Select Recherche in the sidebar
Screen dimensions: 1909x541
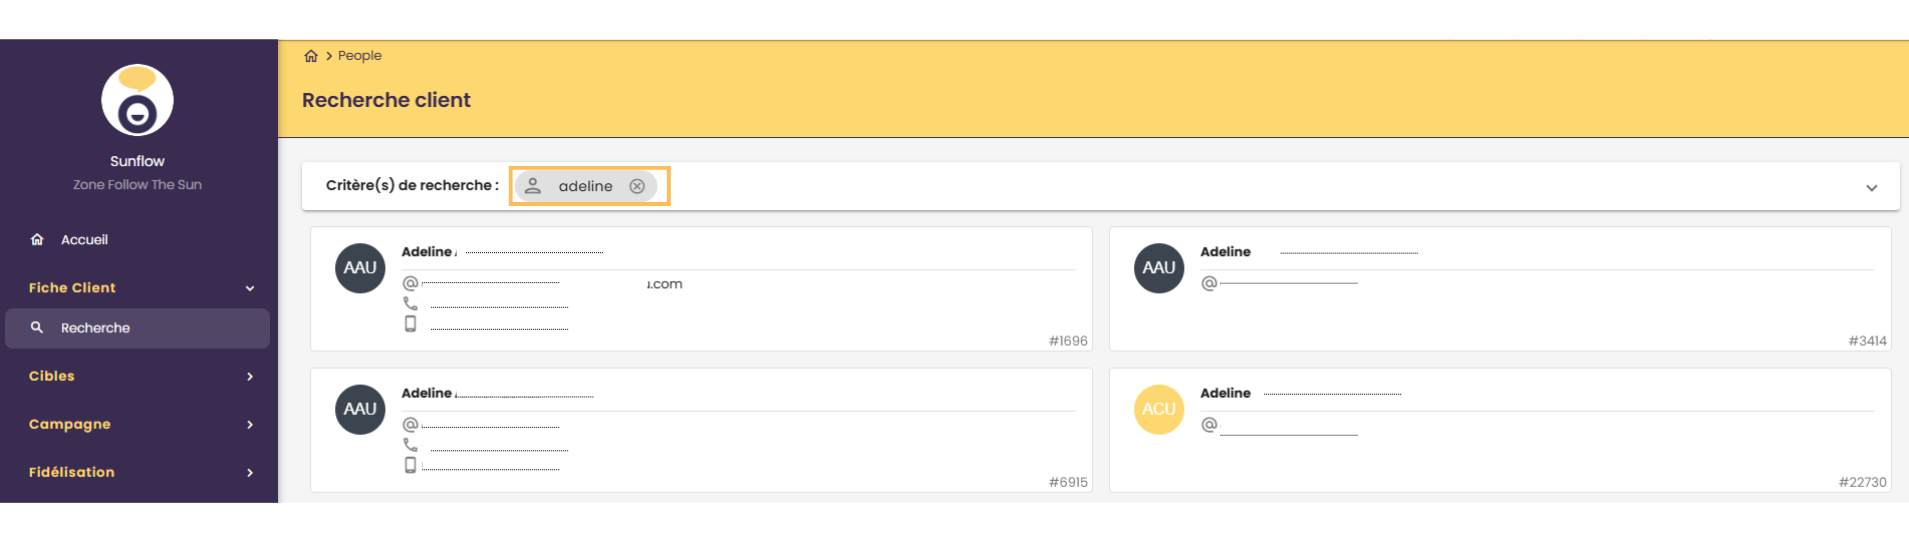(137, 328)
